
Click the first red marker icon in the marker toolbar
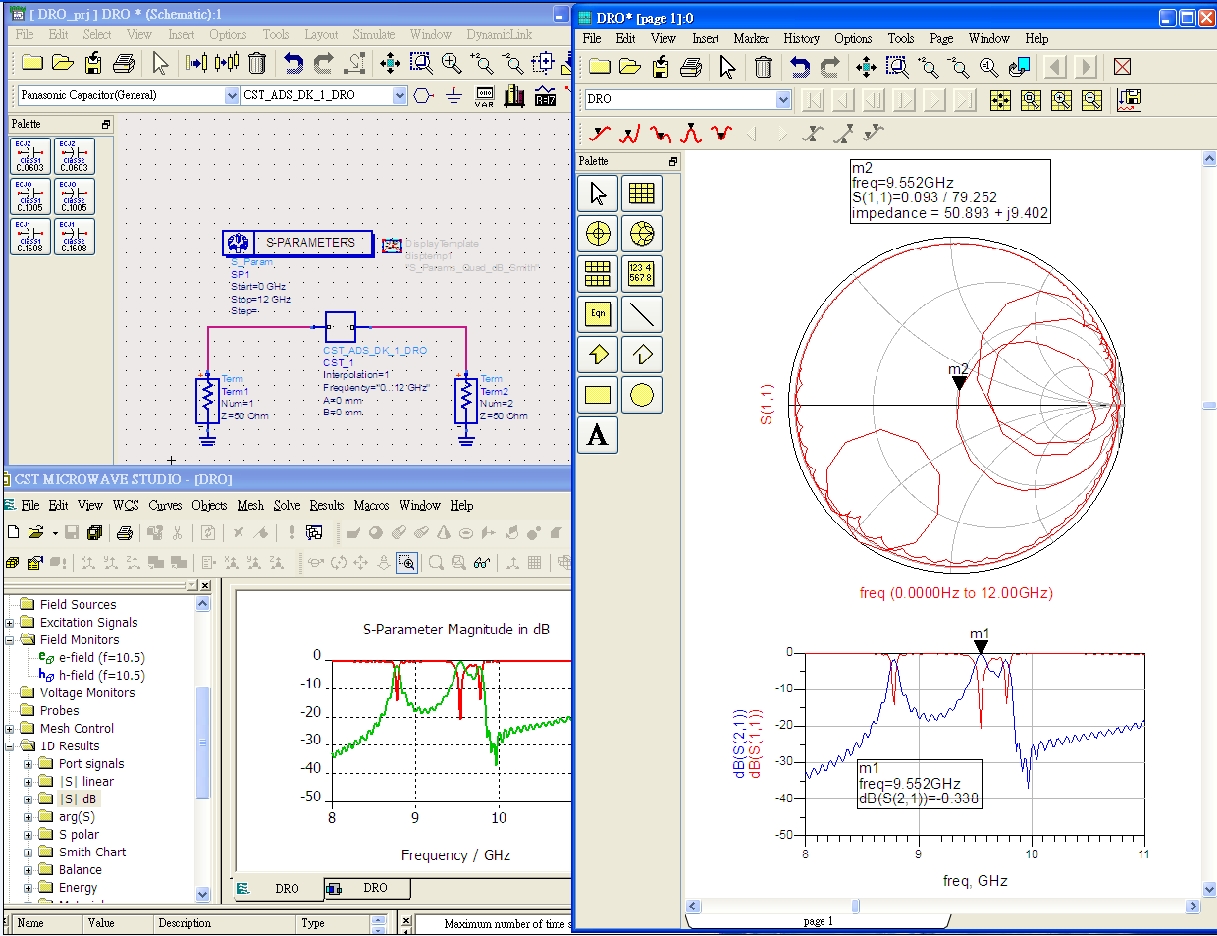click(x=599, y=133)
